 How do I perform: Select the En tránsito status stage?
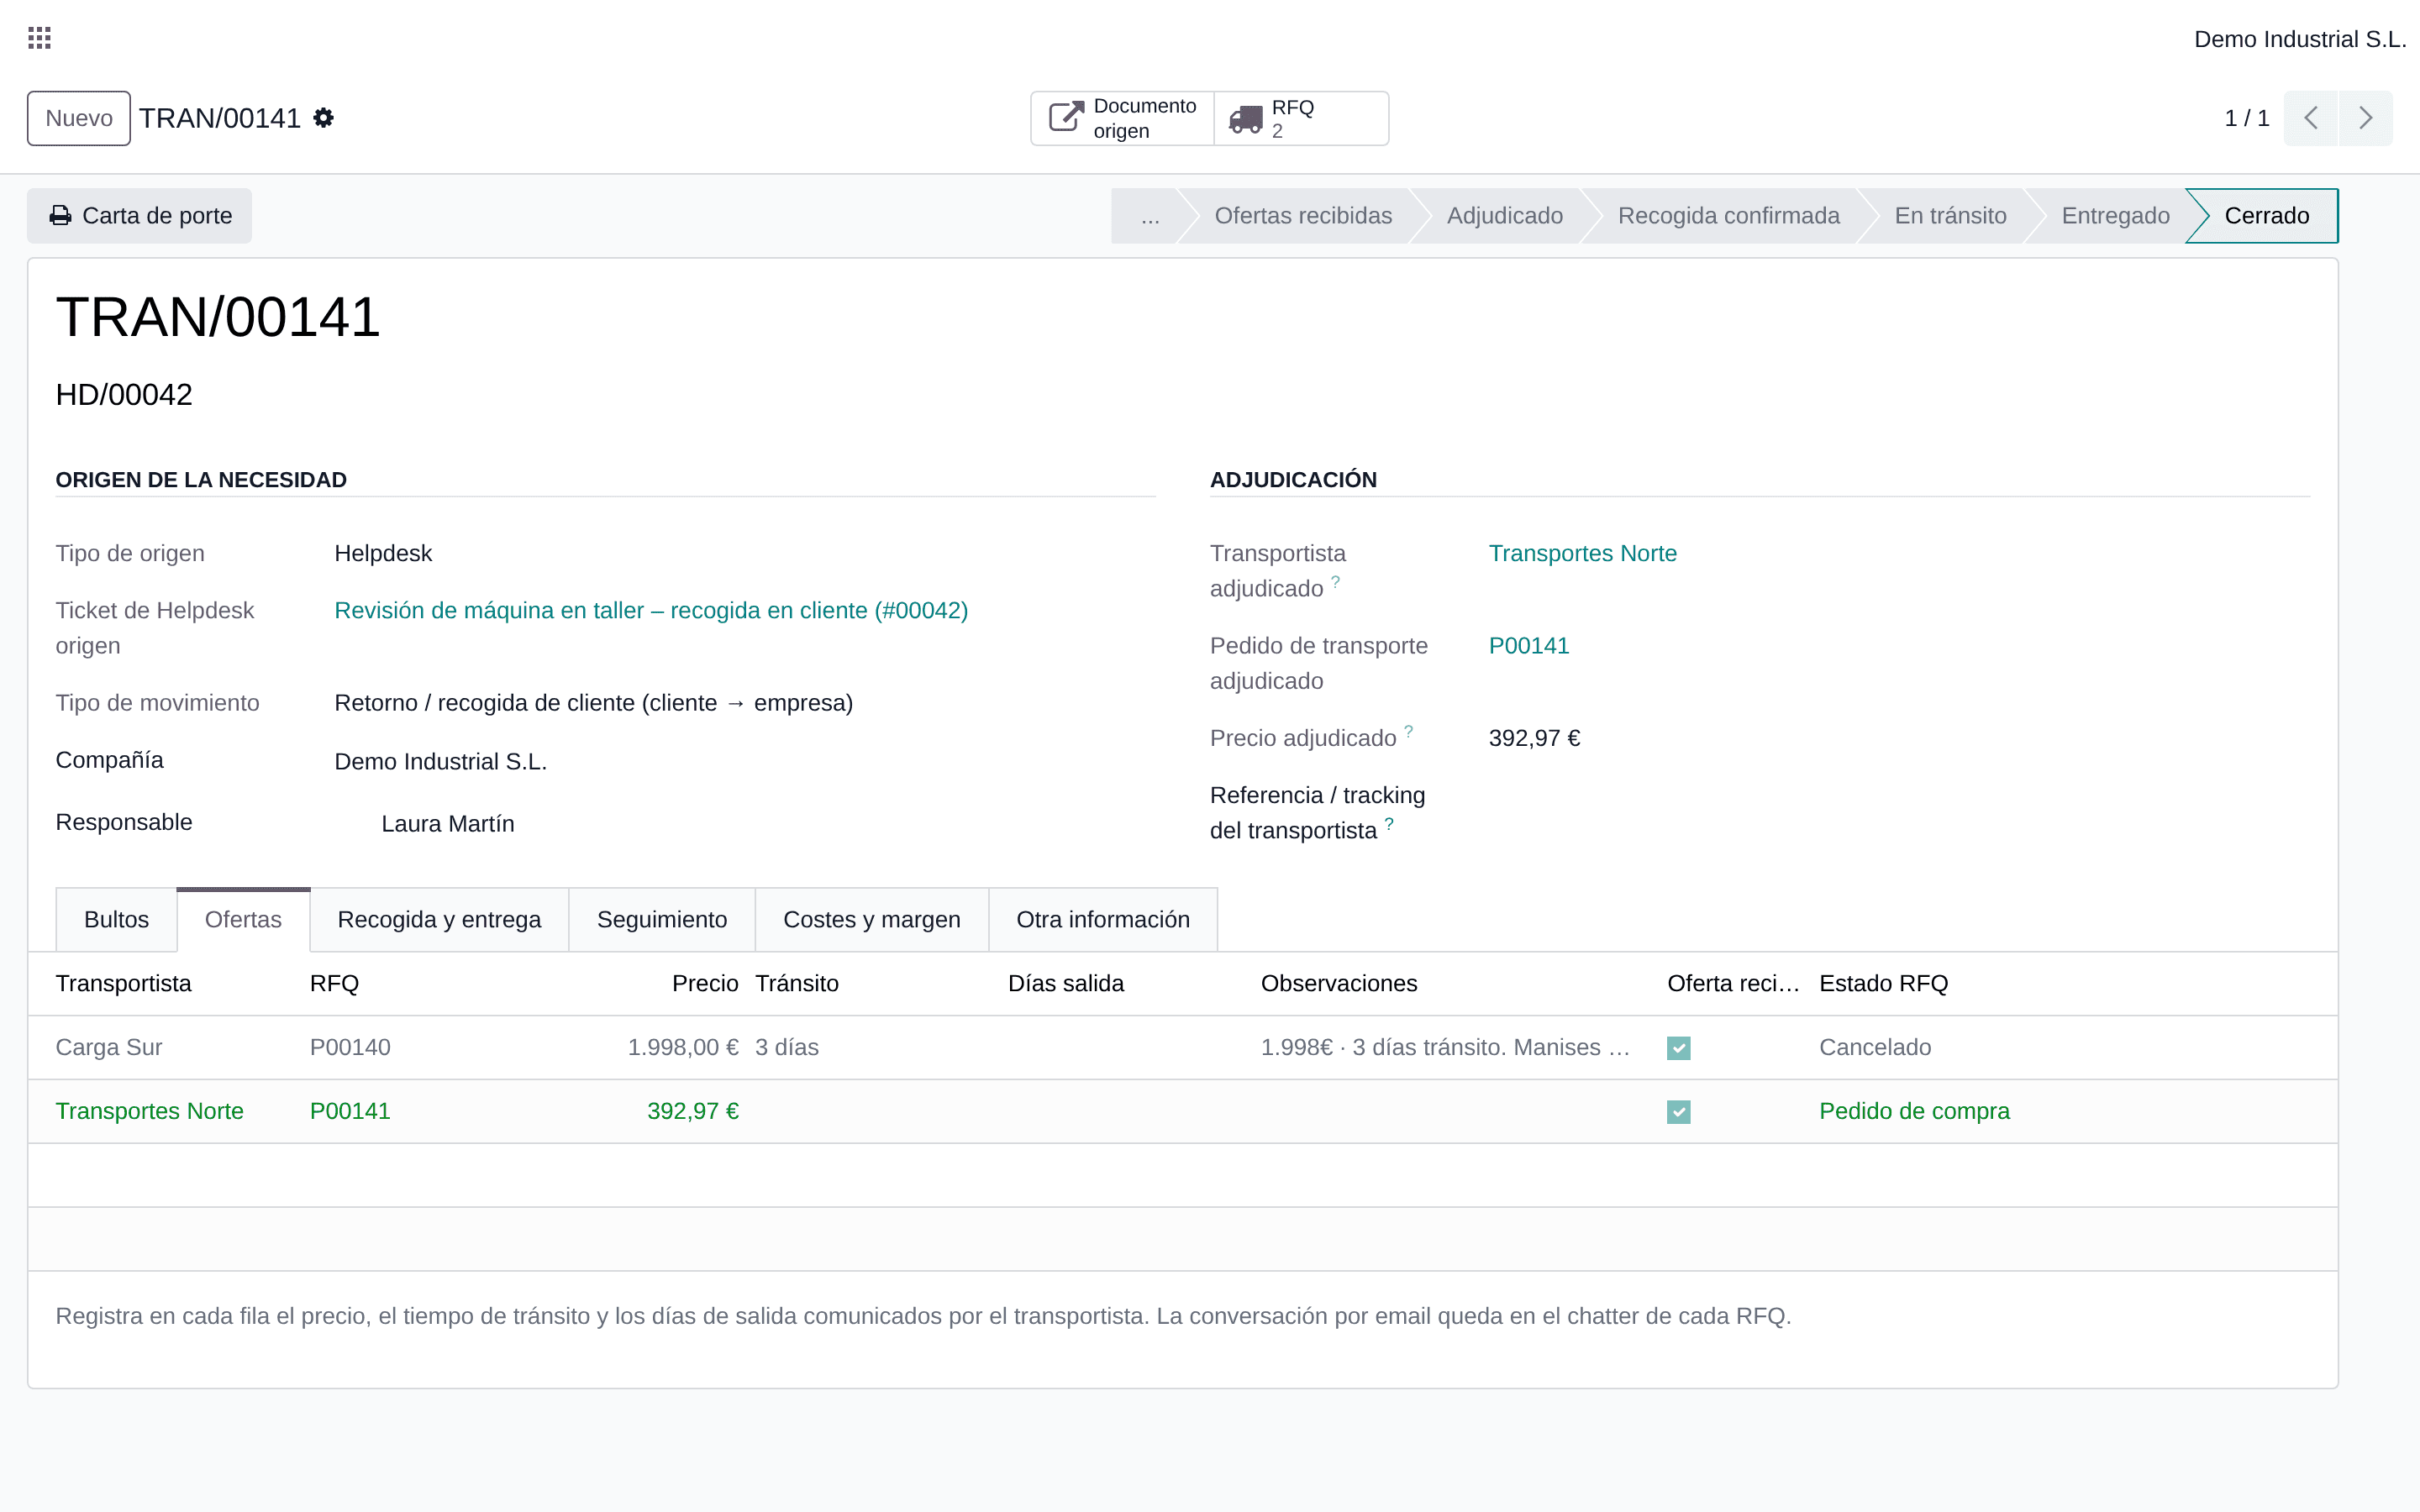click(1950, 216)
